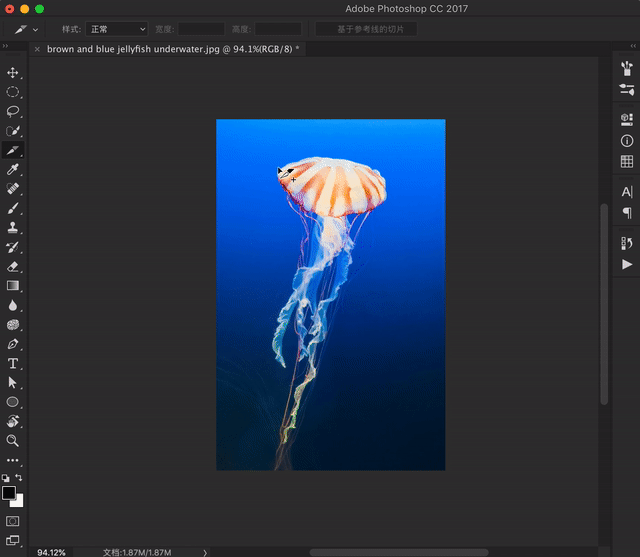Close the jellyfish document tab
640x557 pixels.
coord(37,48)
